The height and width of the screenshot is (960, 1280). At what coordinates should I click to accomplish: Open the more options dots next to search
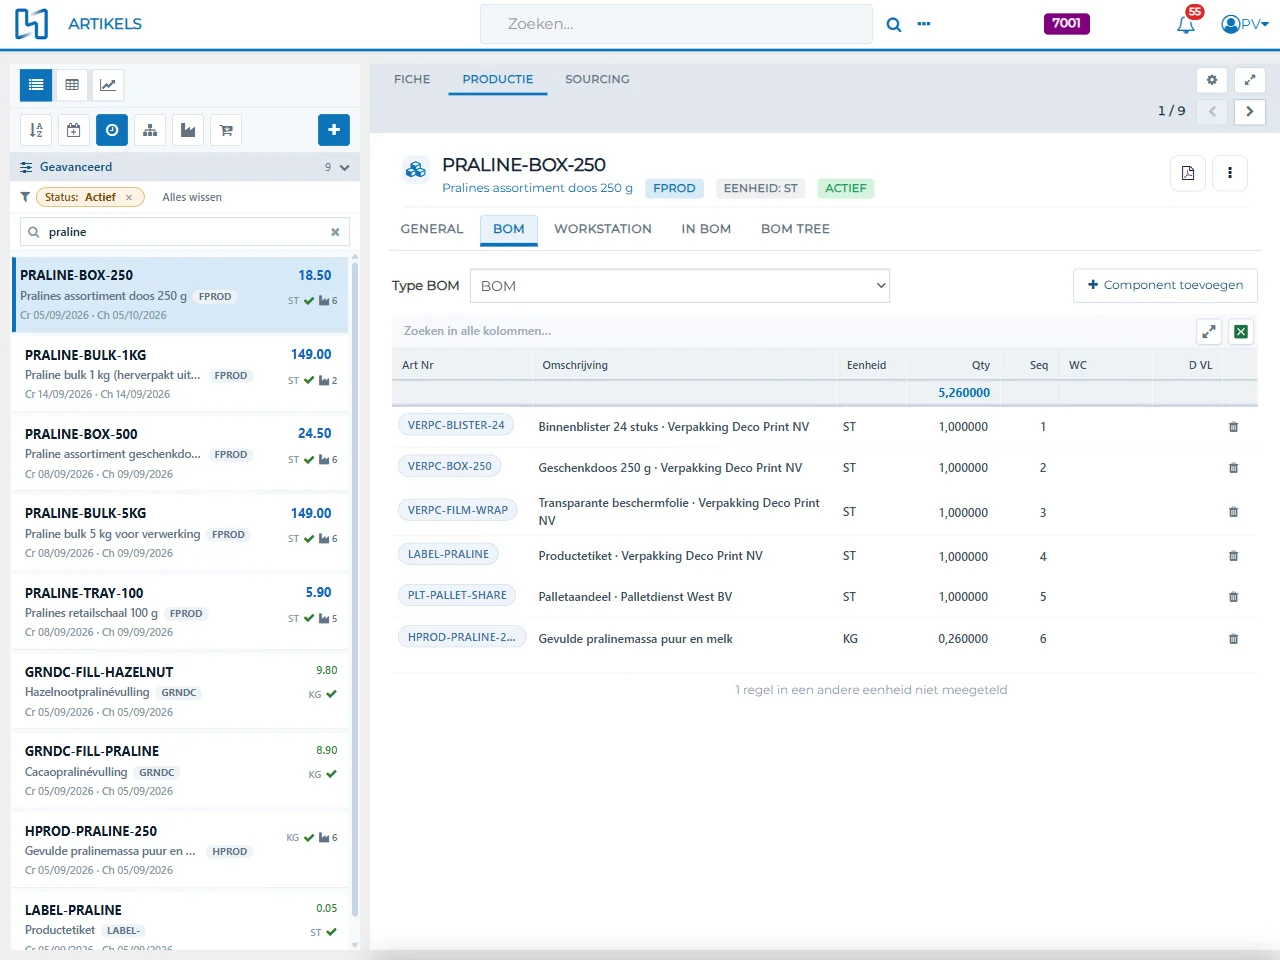[924, 24]
